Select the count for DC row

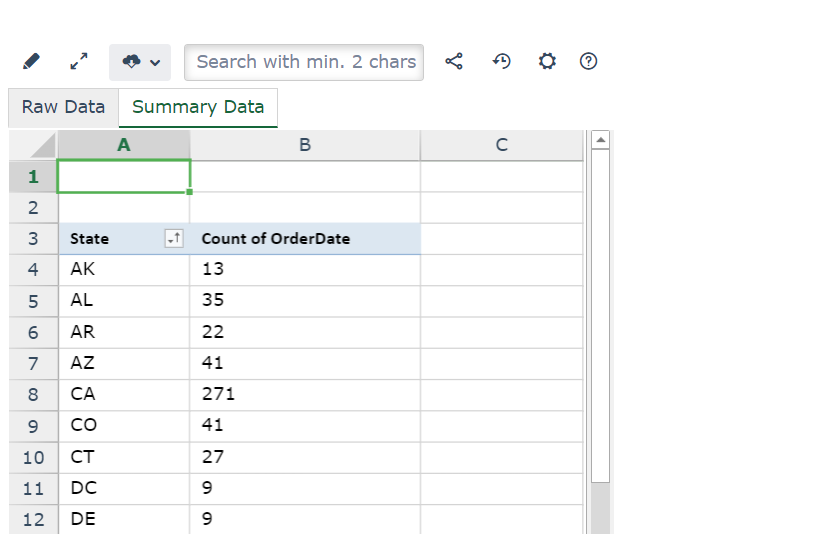point(305,488)
